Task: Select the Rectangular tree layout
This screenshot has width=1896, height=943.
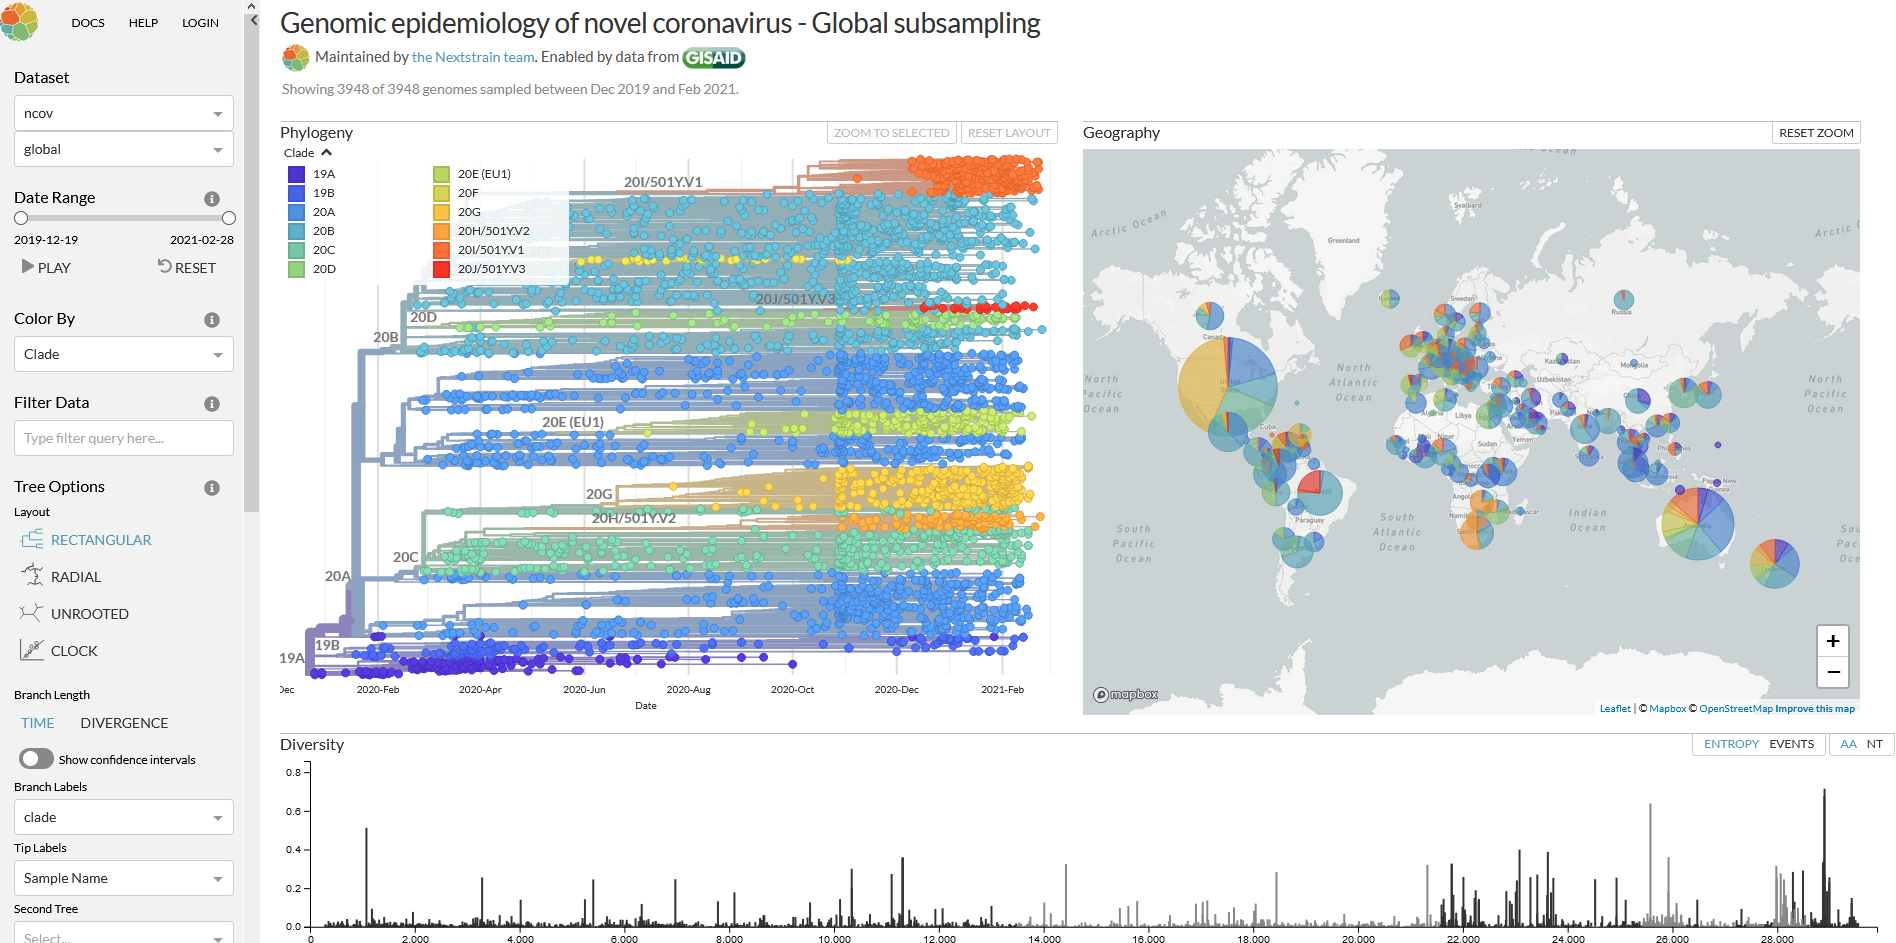Action: click(x=100, y=539)
